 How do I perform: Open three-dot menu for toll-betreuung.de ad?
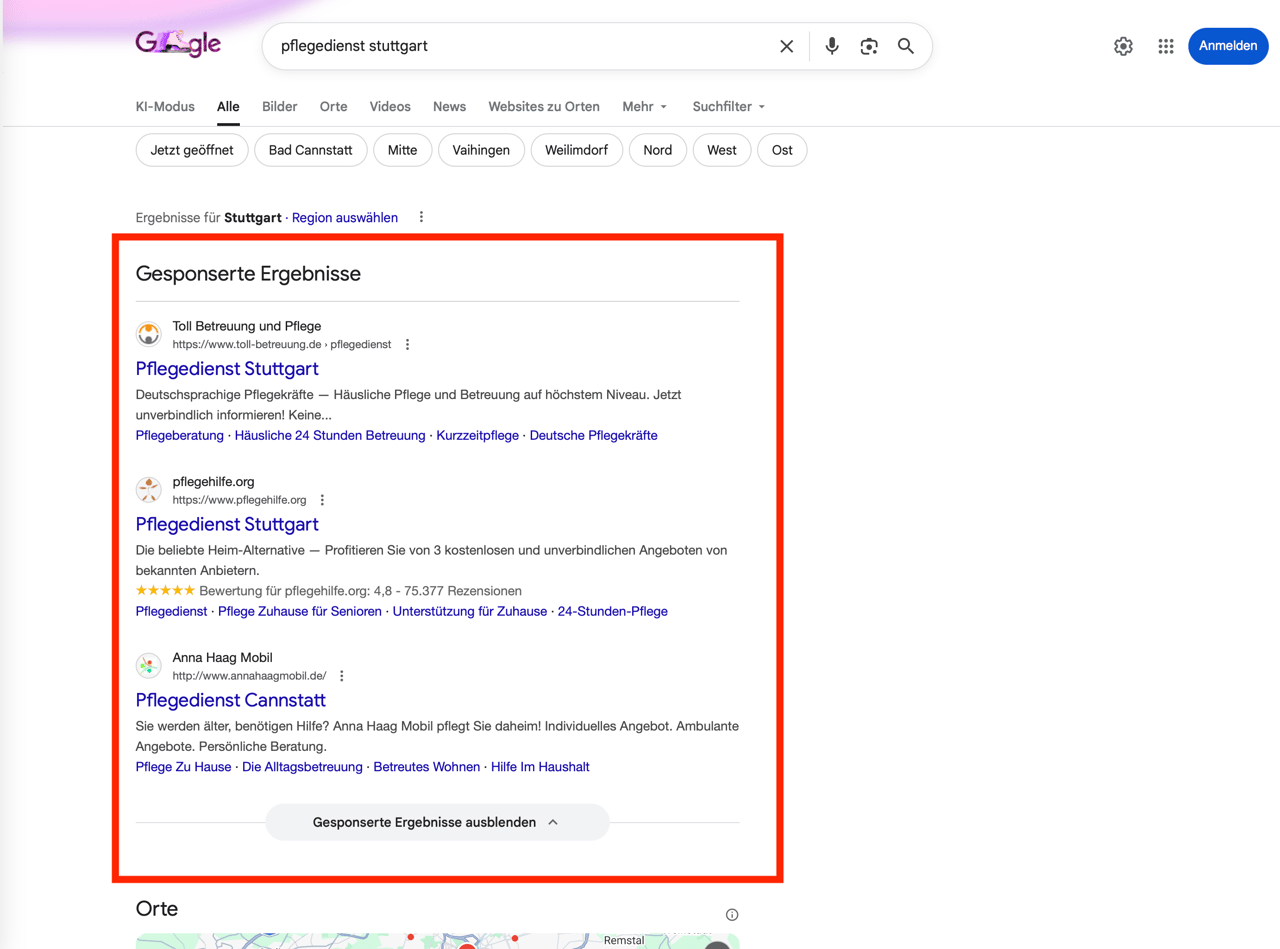pyautogui.click(x=407, y=344)
